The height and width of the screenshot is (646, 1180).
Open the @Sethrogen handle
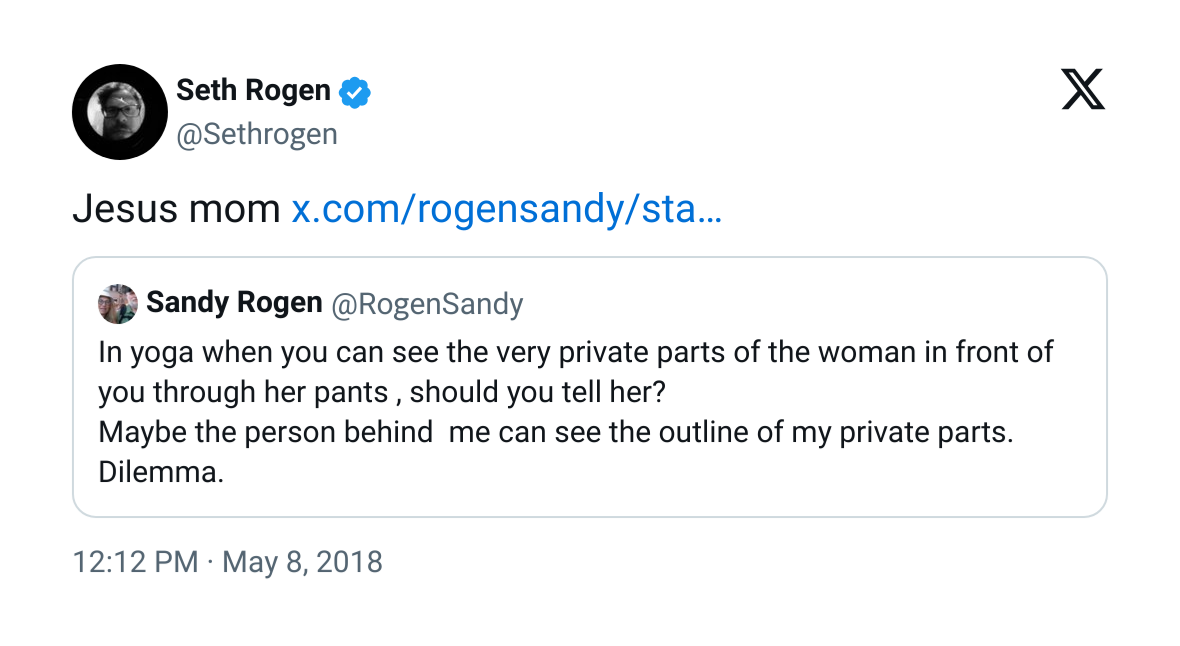[x=257, y=134]
